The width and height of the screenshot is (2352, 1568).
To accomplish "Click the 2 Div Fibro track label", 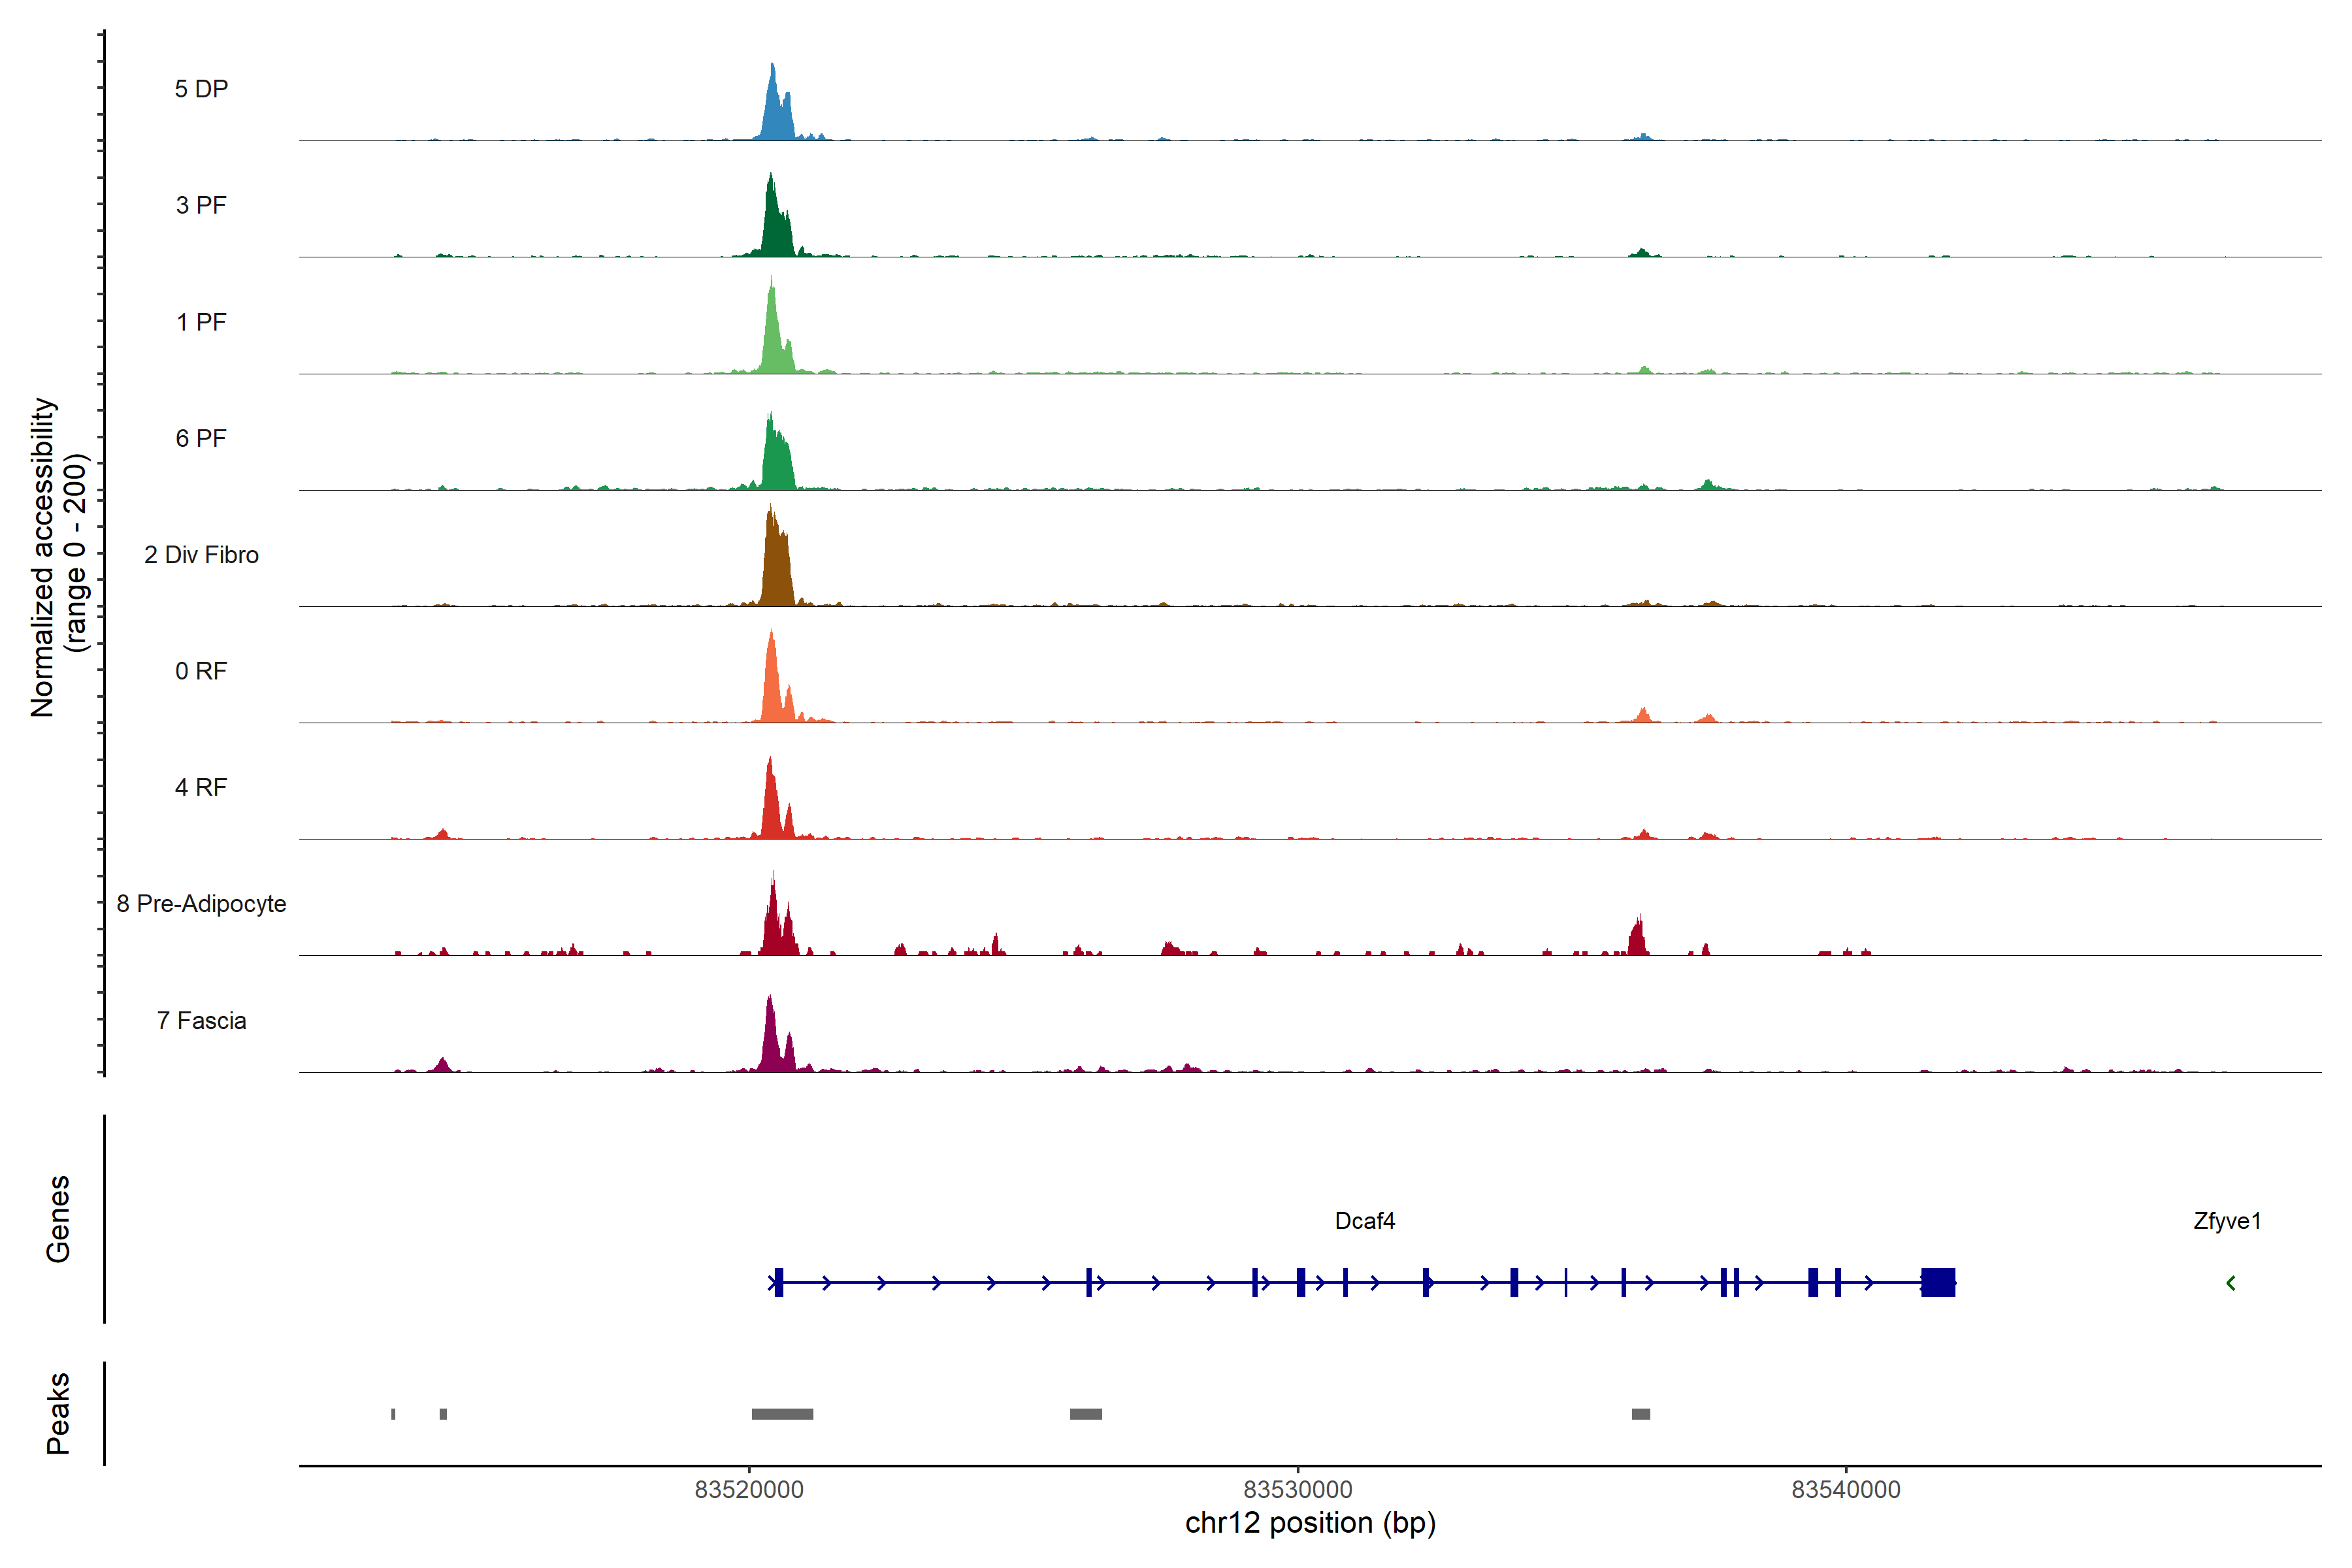I will pyautogui.click(x=201, y=555).
